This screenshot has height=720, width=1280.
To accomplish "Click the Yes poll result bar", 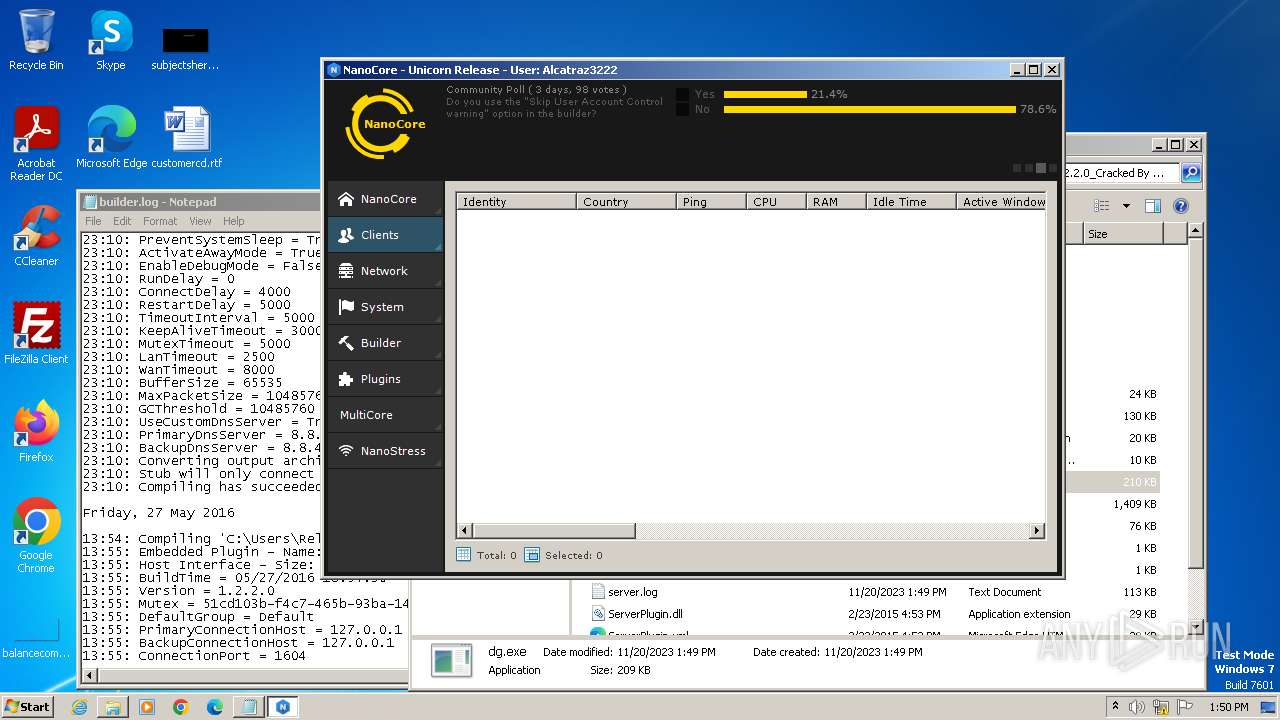I will [x=765, y=94].
